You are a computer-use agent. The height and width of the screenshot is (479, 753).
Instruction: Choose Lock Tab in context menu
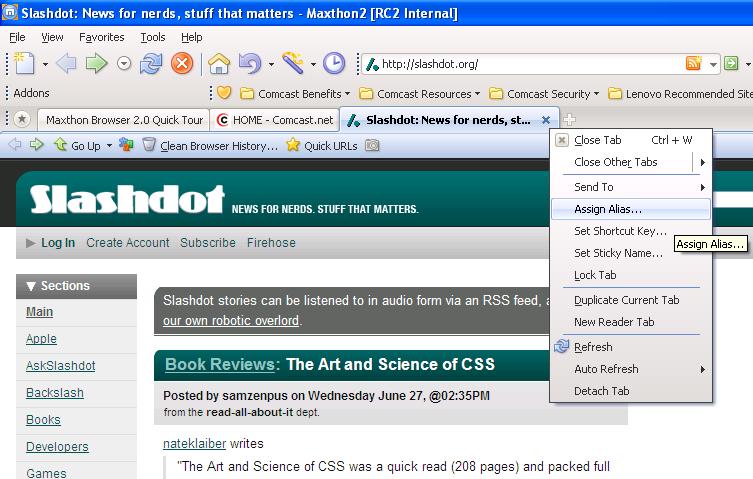coord(631,275)
